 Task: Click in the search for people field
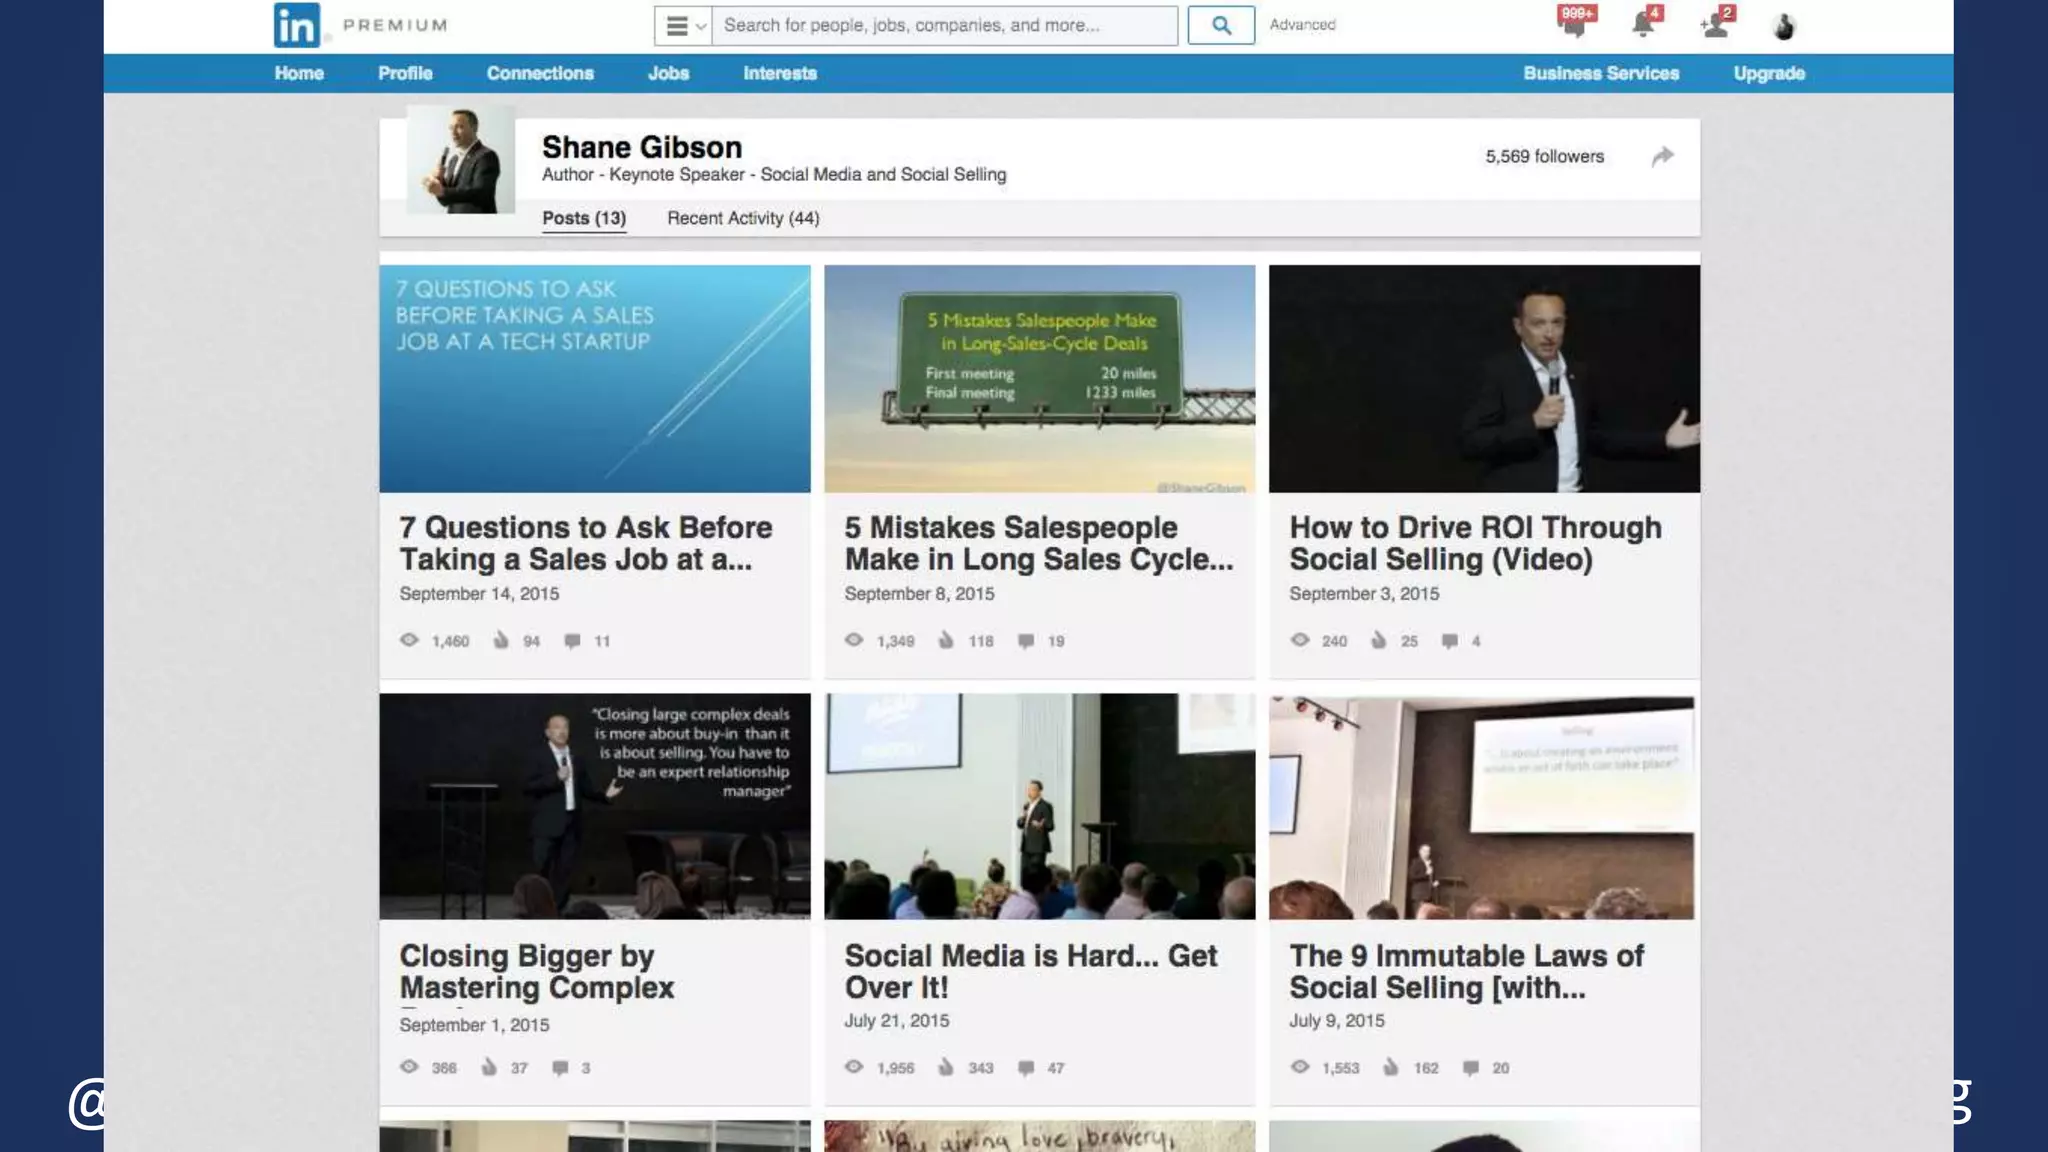[943, 26]
